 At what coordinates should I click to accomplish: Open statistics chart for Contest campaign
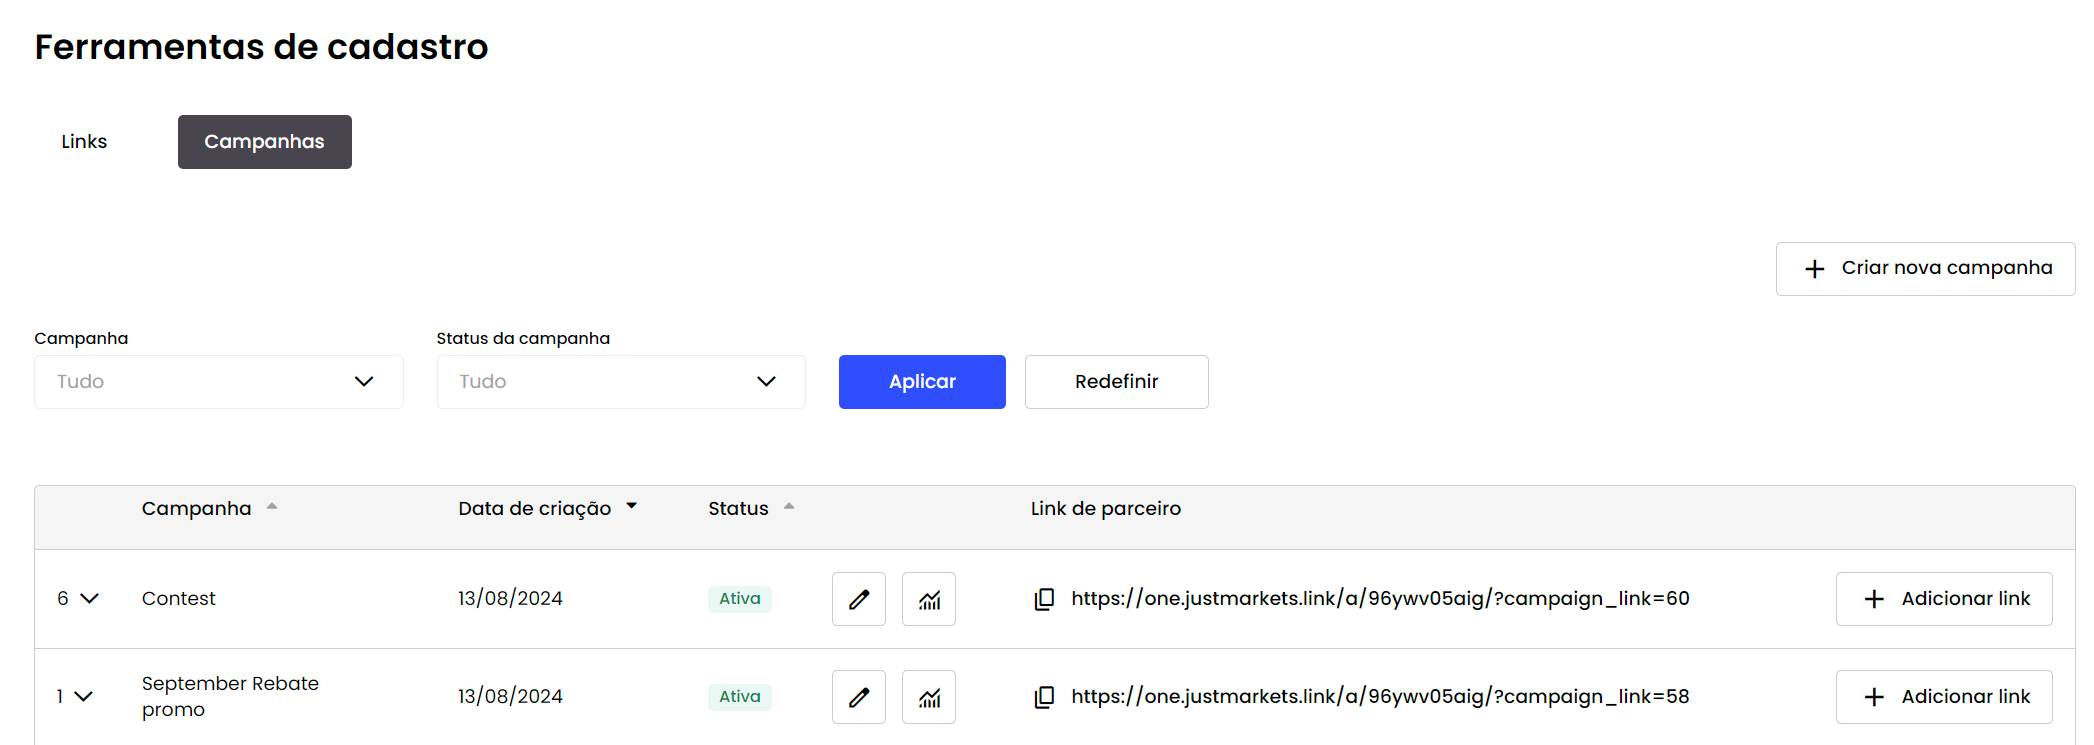coord(929,599)
